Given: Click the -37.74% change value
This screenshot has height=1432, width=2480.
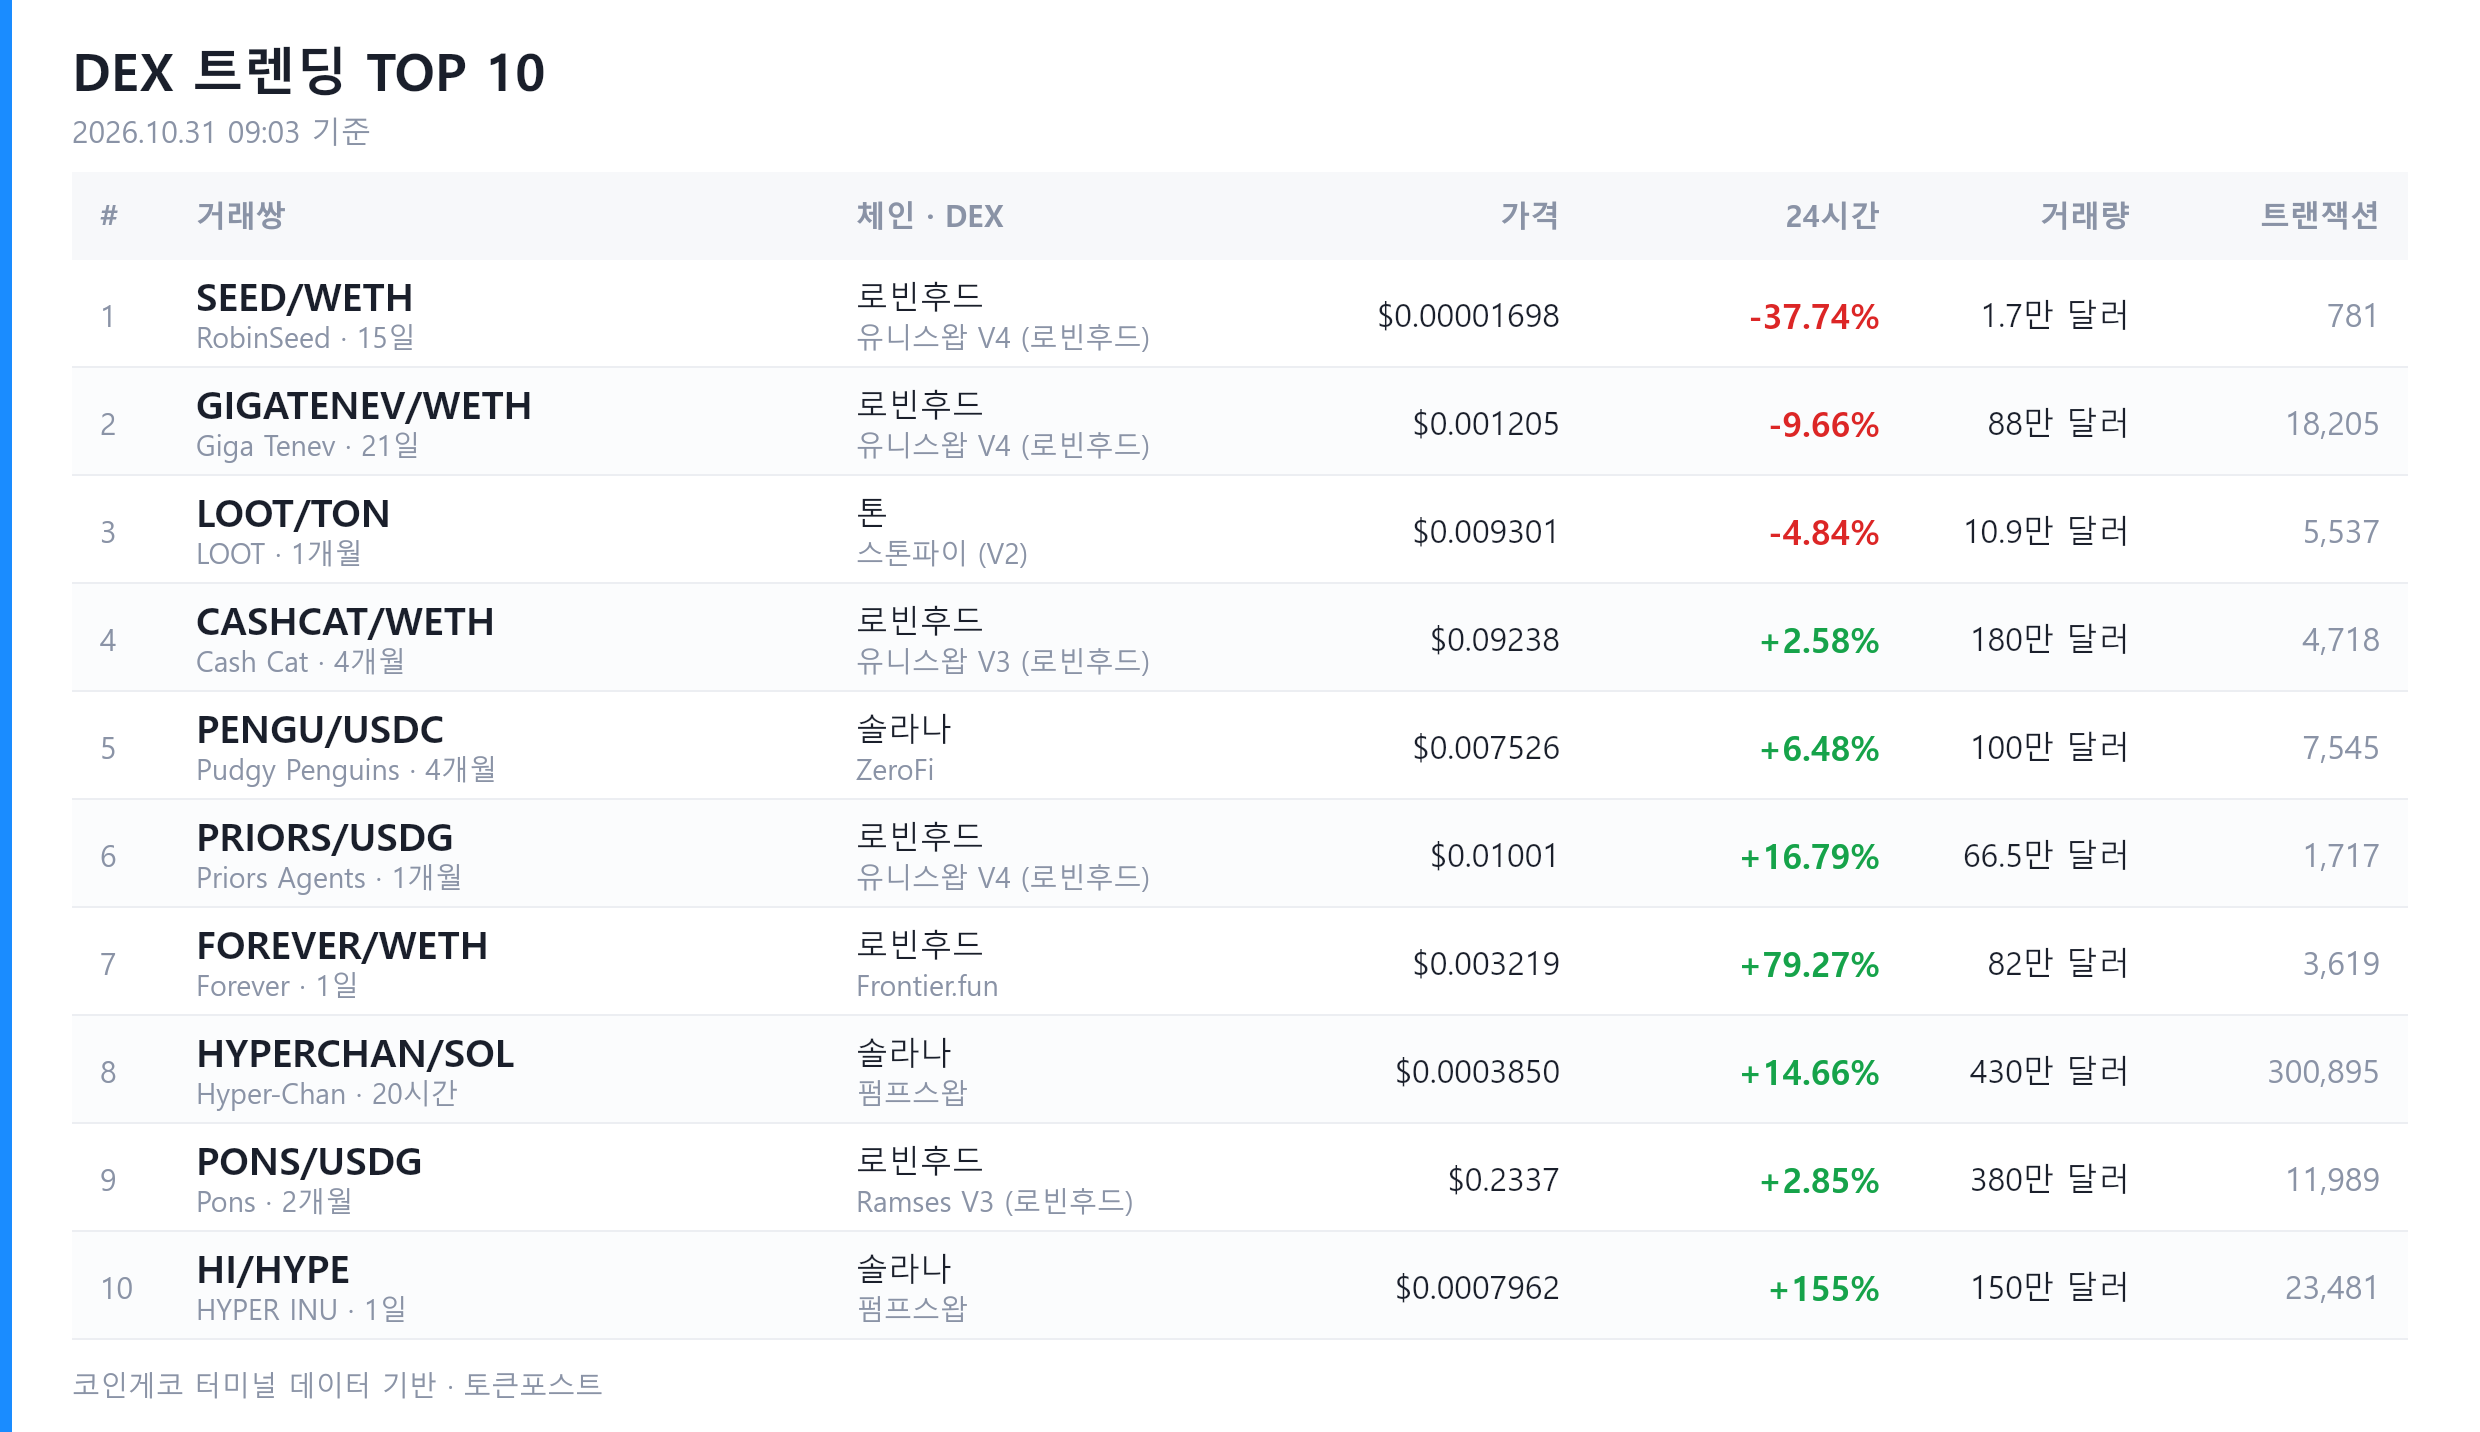Looking at the screenshot, I should click(1814, 317).
